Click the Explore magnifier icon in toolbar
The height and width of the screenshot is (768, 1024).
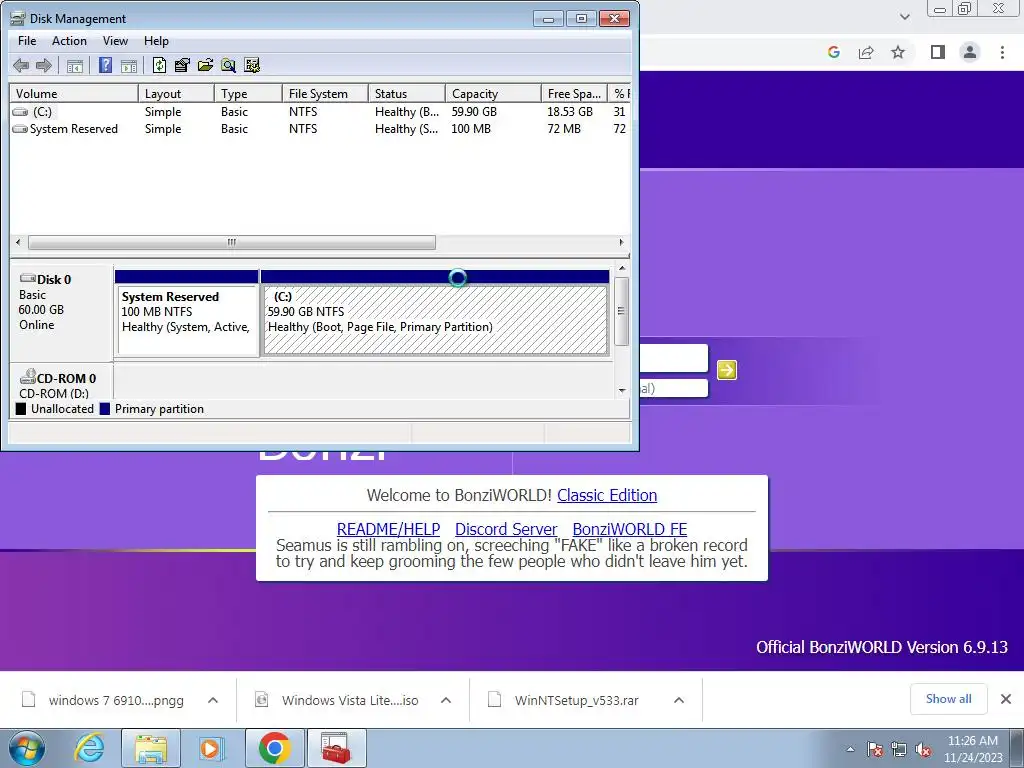228,65
